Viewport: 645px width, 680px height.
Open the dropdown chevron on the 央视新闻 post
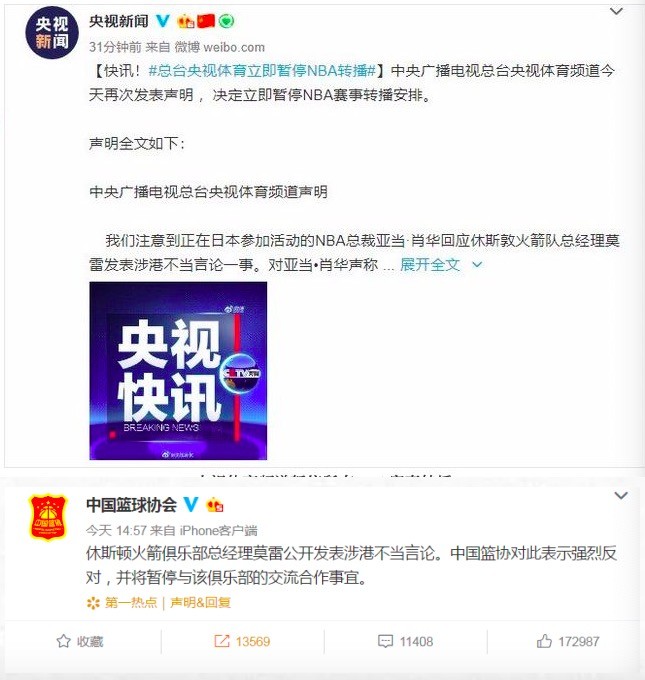[x=616, y=12]
